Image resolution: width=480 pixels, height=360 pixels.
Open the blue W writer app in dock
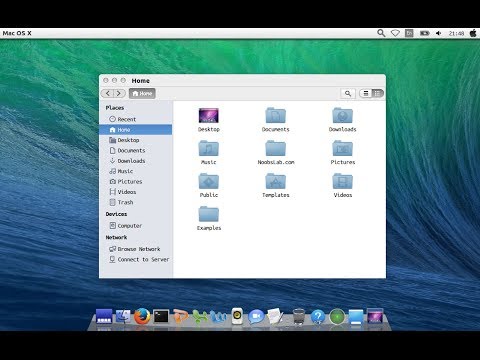click(x=218, y=317)
